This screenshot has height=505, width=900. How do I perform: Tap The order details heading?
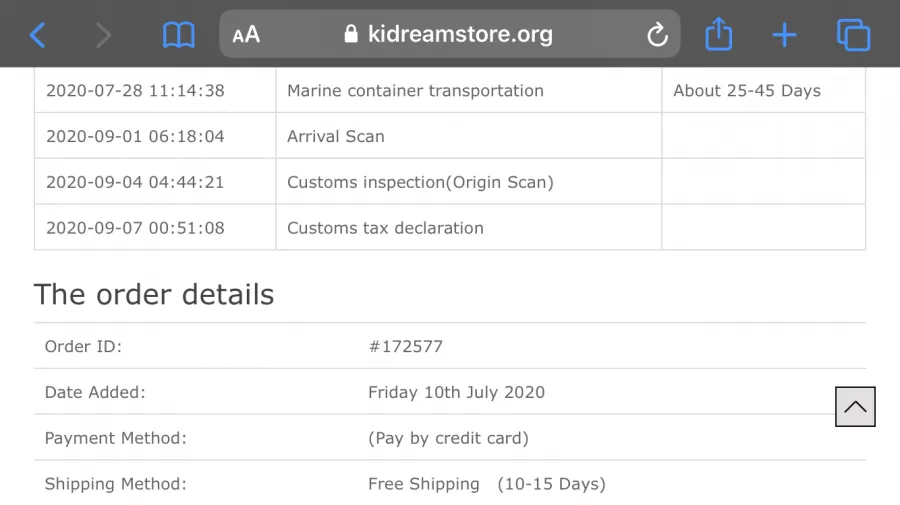click(x=154, y=294)
